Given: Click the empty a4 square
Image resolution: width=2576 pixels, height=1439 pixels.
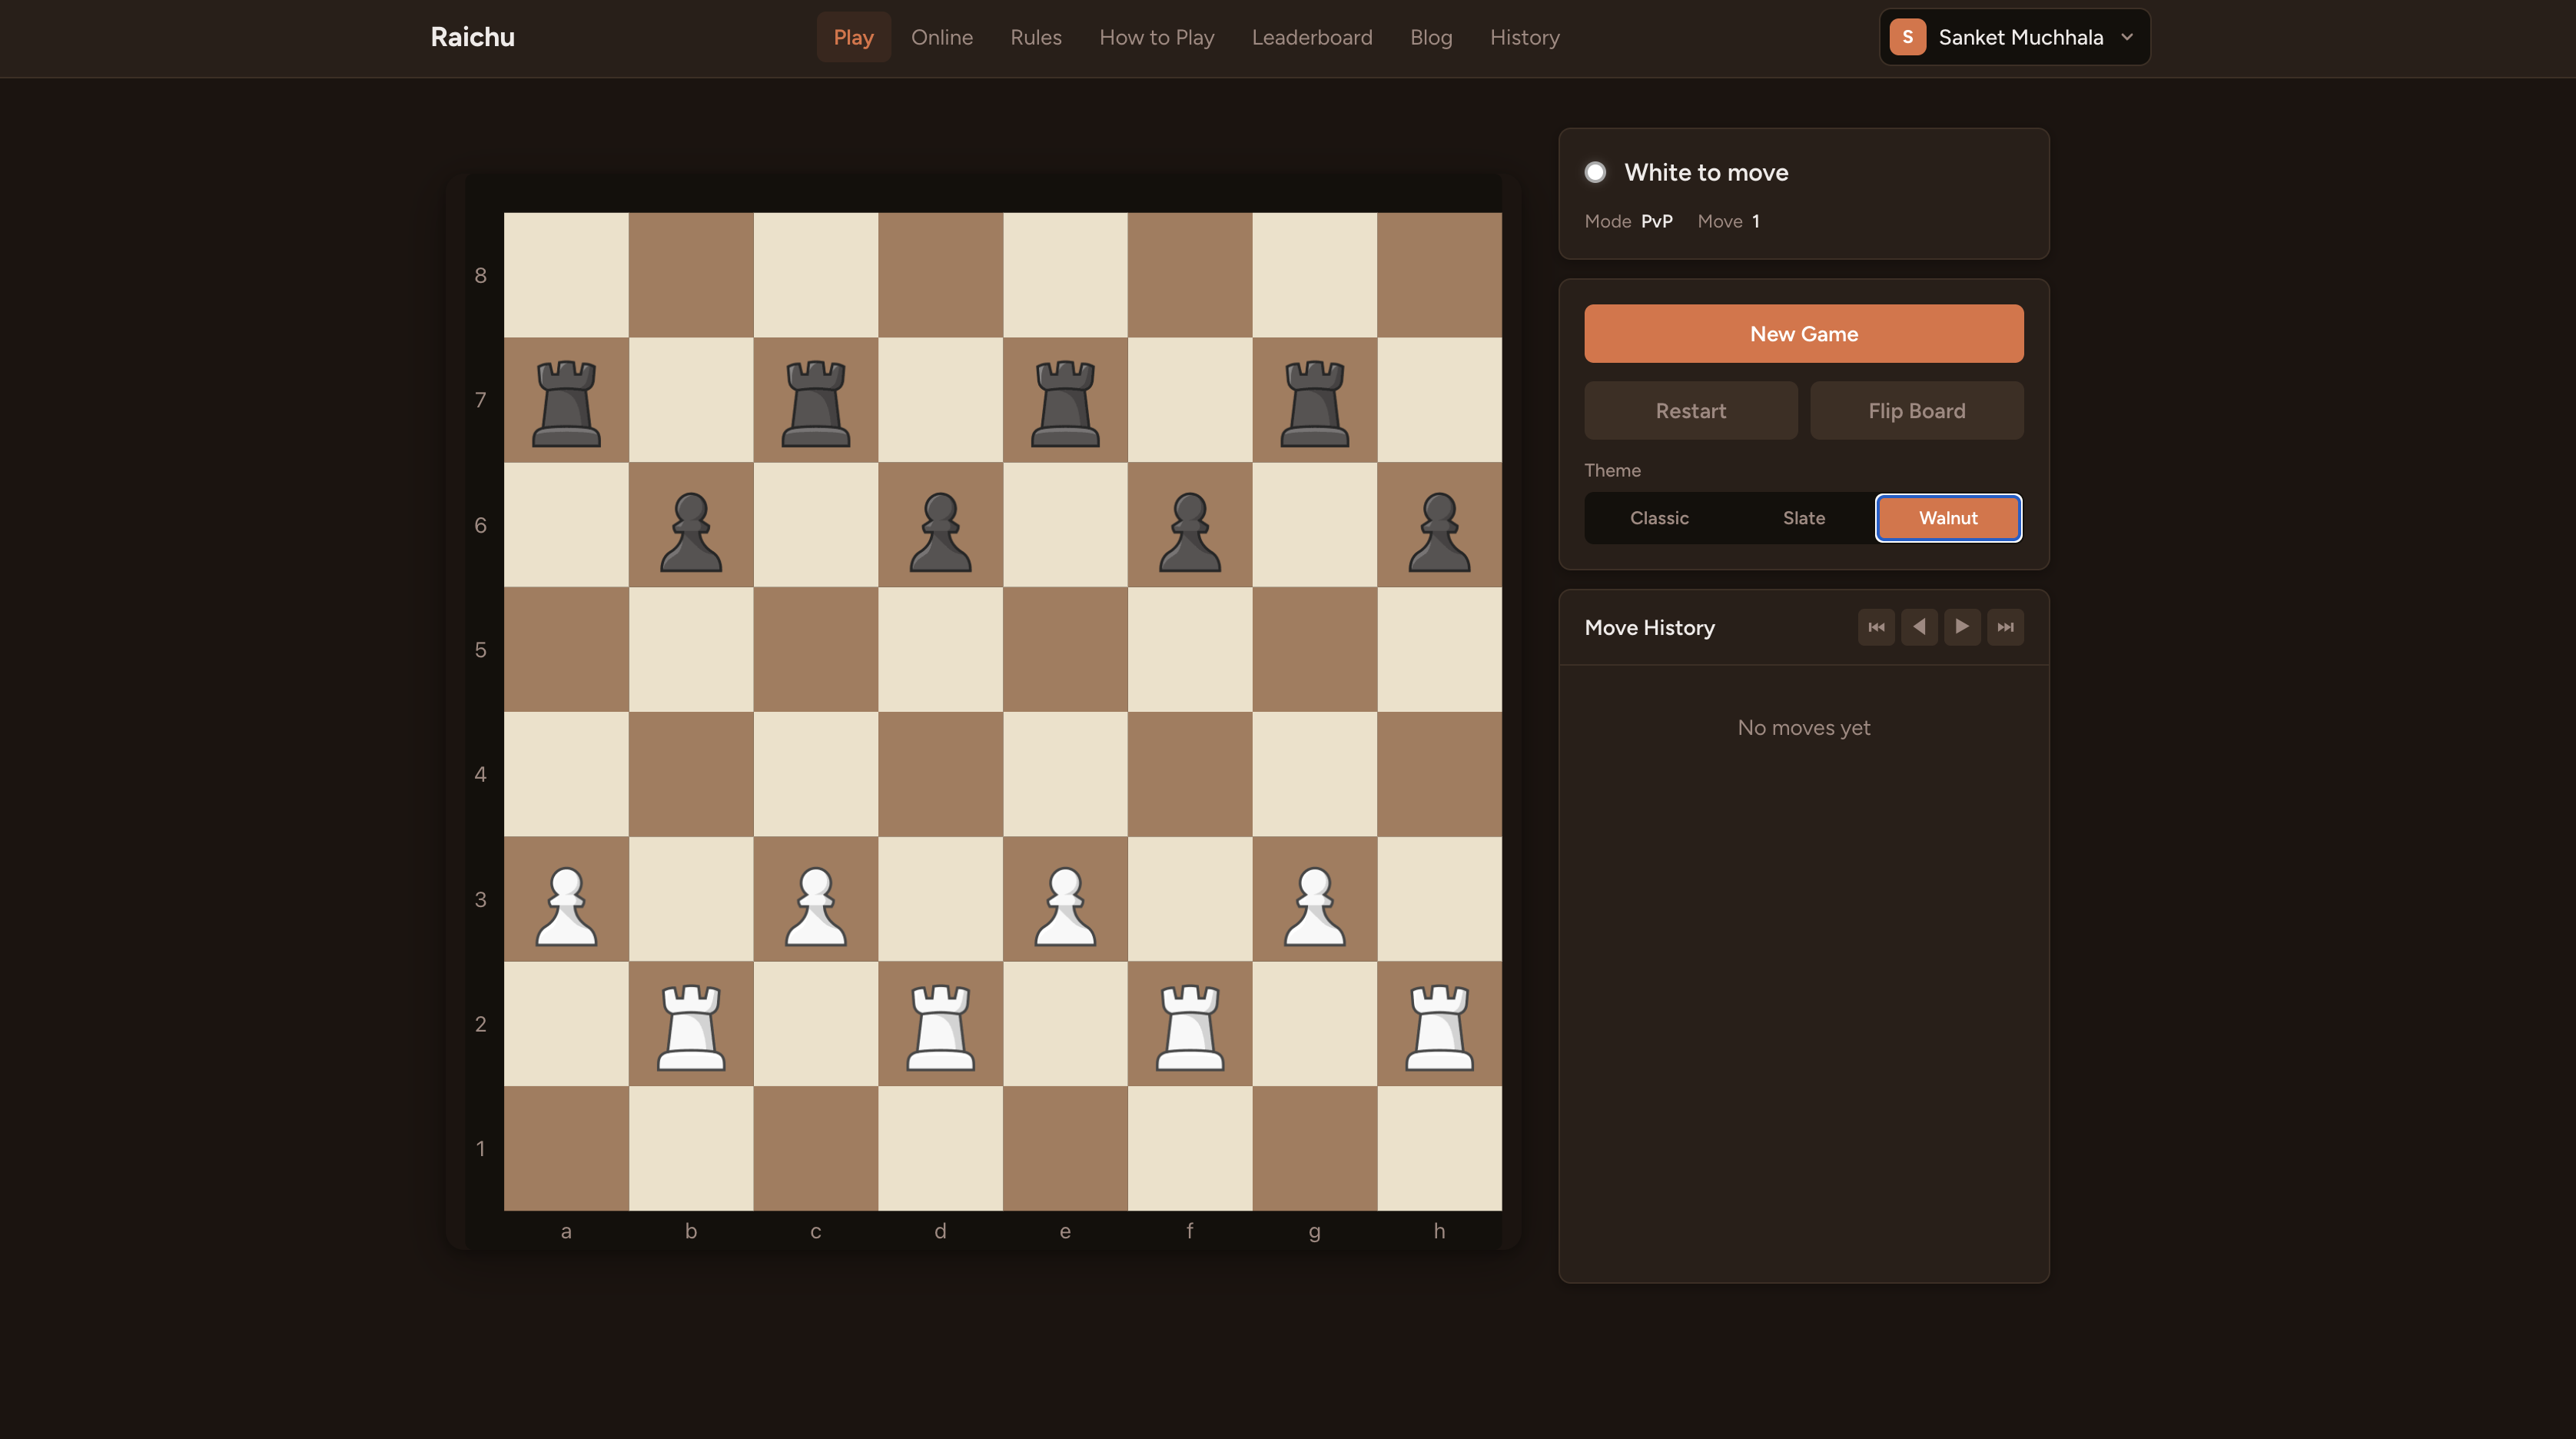Looking at the screenshot, I should 566,774.
